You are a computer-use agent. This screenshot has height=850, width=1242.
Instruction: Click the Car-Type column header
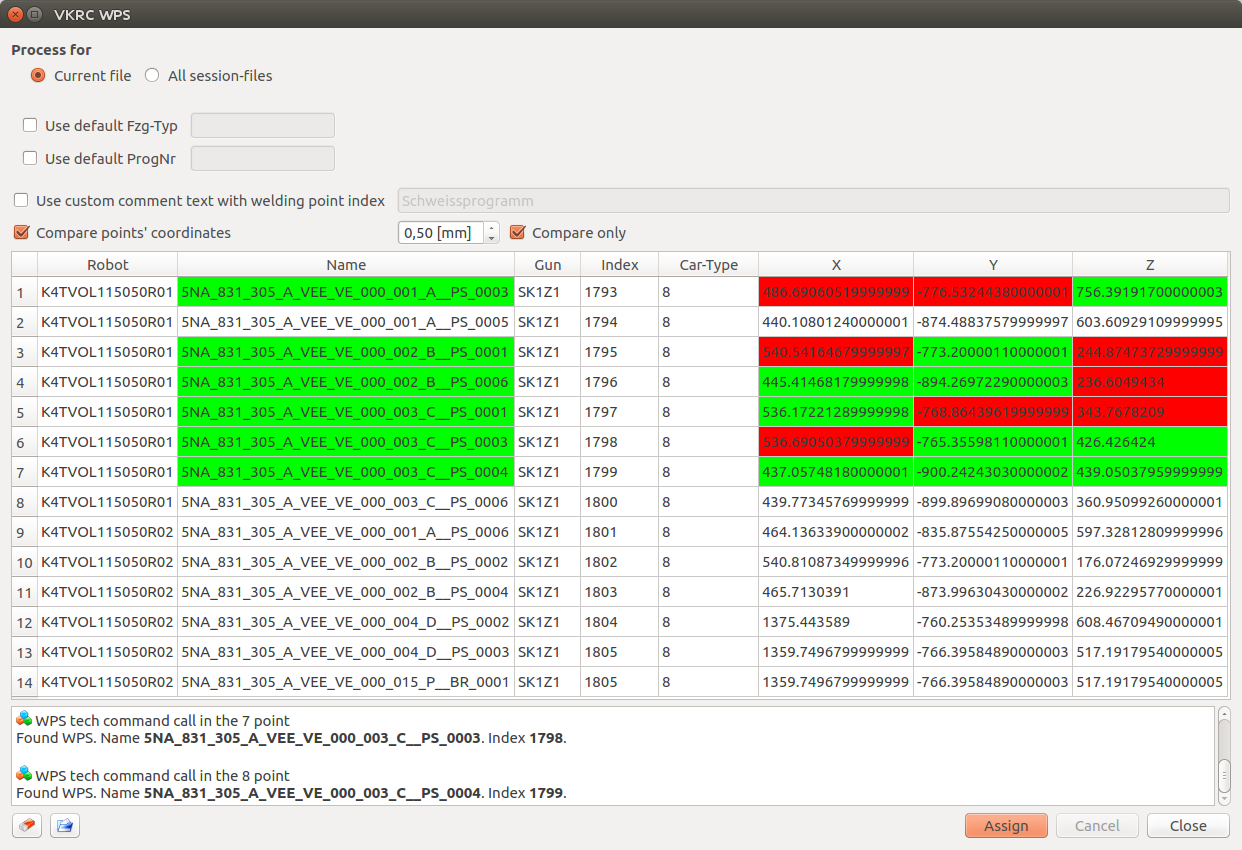pyautogui.click(x=709, y=265)
